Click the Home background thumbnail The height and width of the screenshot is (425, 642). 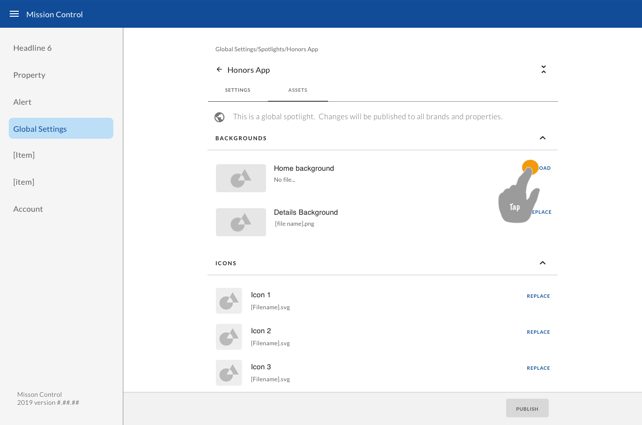241,178
